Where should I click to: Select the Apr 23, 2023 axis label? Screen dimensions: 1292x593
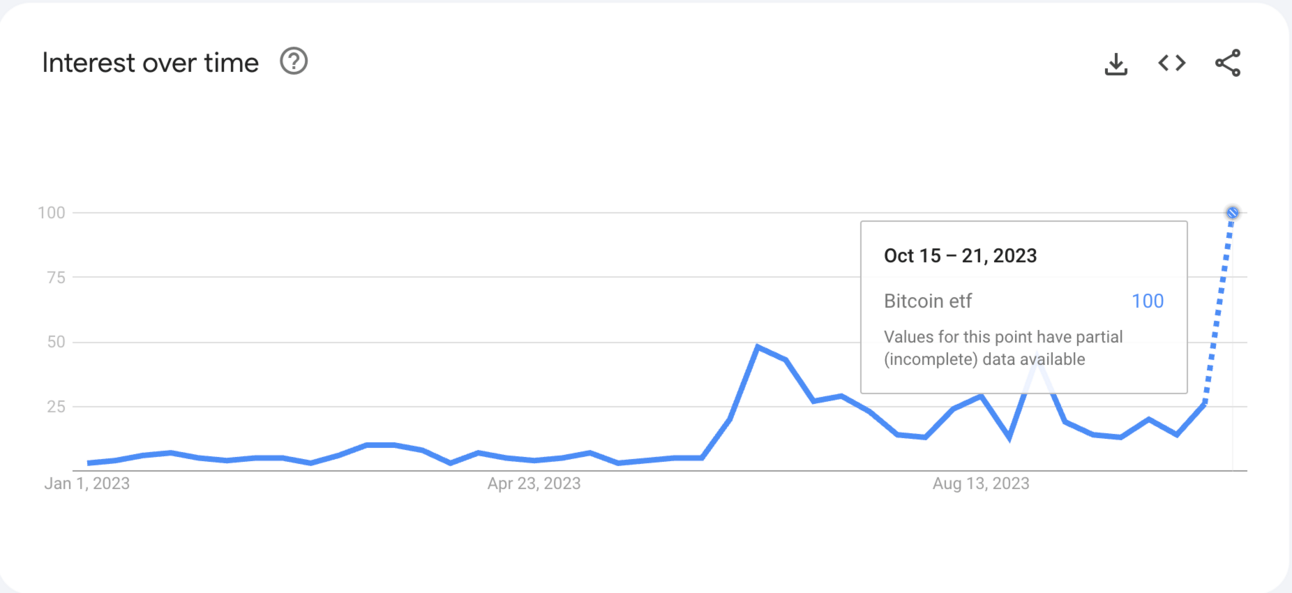(x=534, y=484)
